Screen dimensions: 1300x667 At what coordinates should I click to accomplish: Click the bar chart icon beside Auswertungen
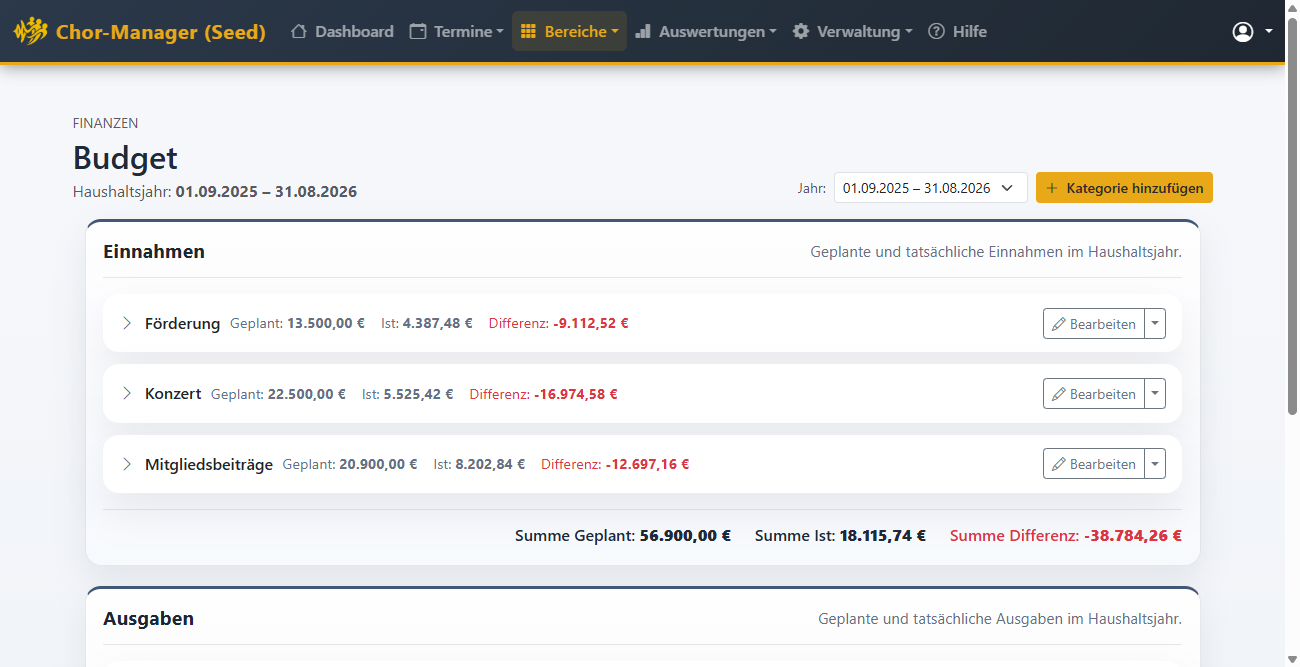[x=643, y=32]
